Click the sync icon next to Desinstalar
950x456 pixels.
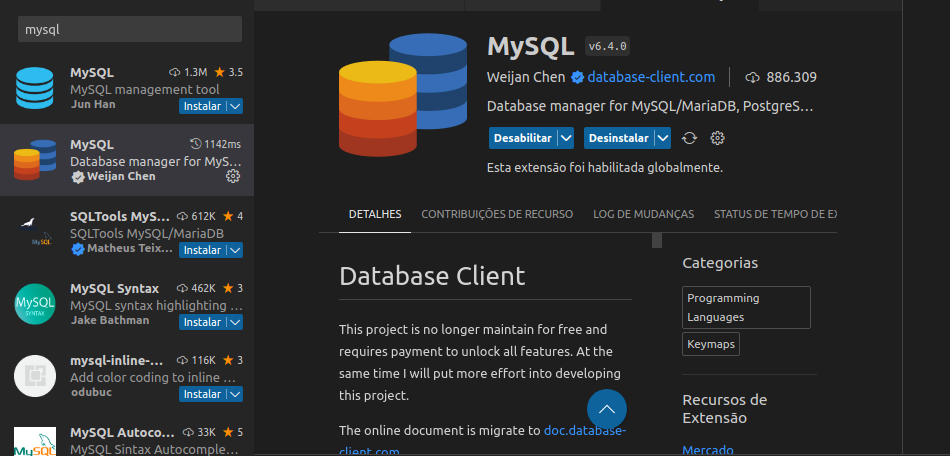pos(689,138)
